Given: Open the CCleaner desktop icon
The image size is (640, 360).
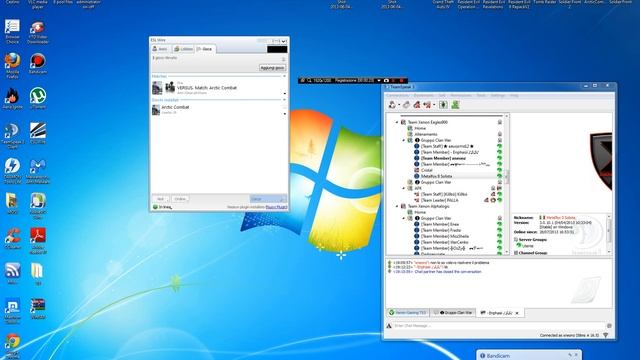Looking at the screenshot, I should pyautogui.click(x=12, y=238).
